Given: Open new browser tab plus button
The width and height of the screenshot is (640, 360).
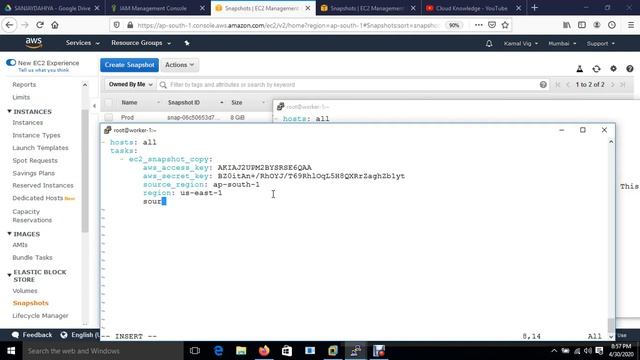Looking at the screenshot, I should [534, 8].
